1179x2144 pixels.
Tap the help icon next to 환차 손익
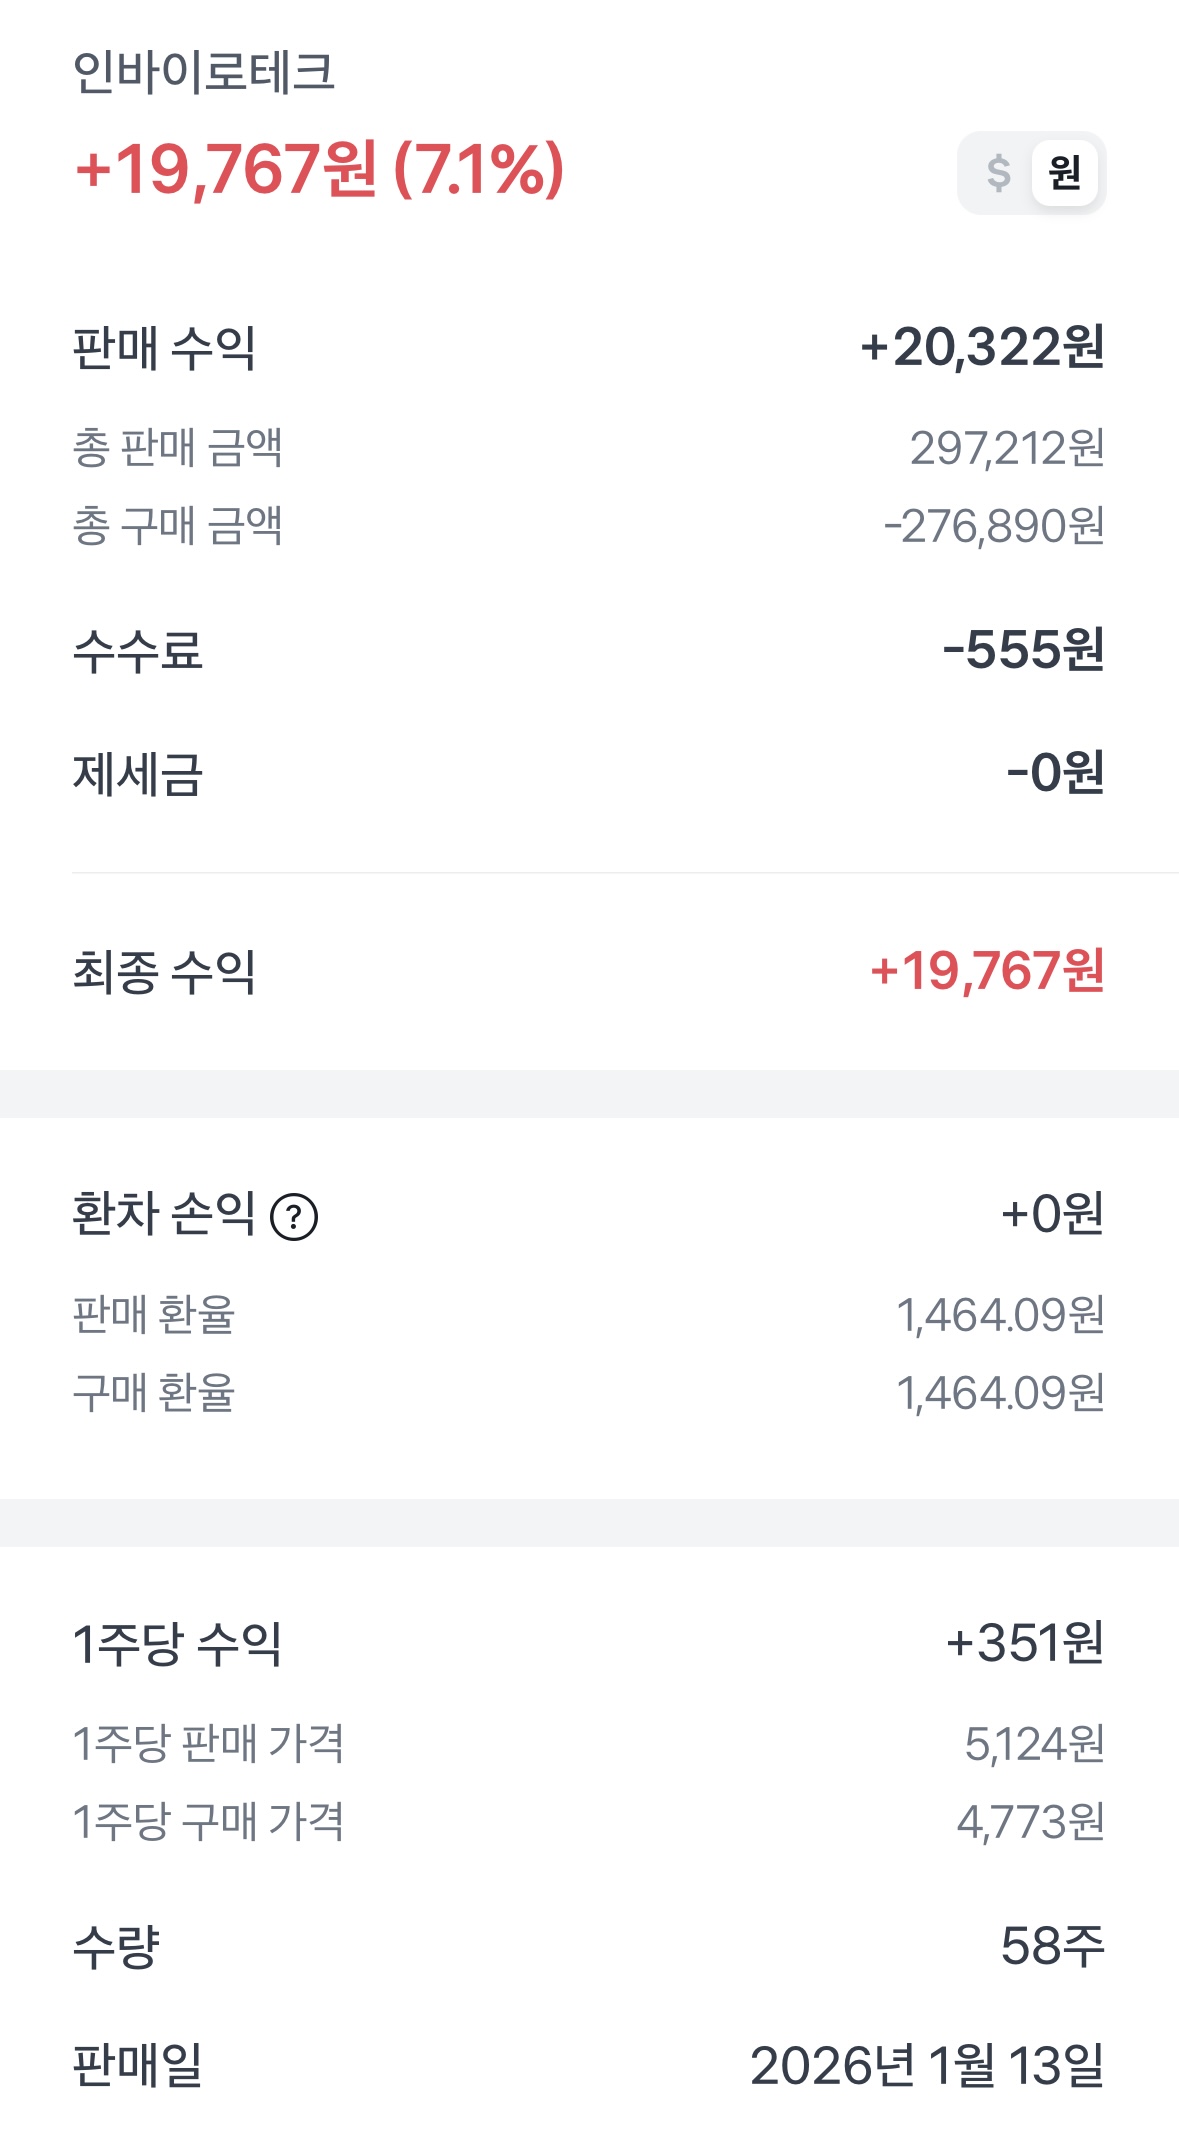(294, 1217)
